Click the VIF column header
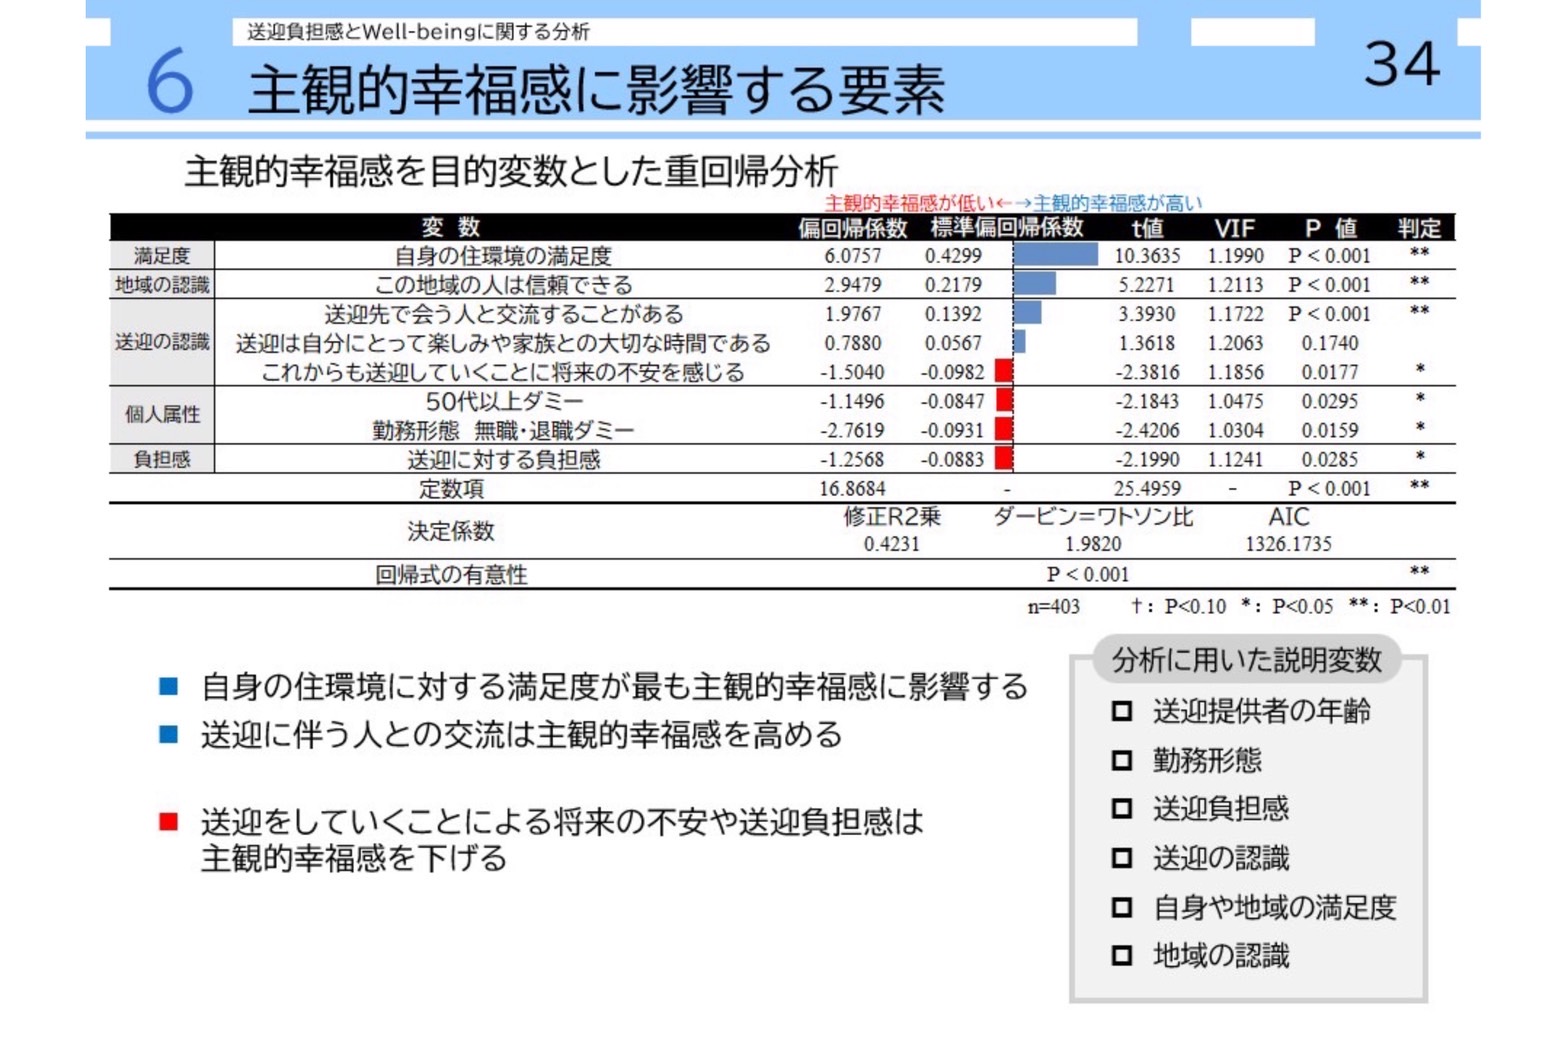This screenshot has width=1567, height=1045. [x=1234, y=228]
